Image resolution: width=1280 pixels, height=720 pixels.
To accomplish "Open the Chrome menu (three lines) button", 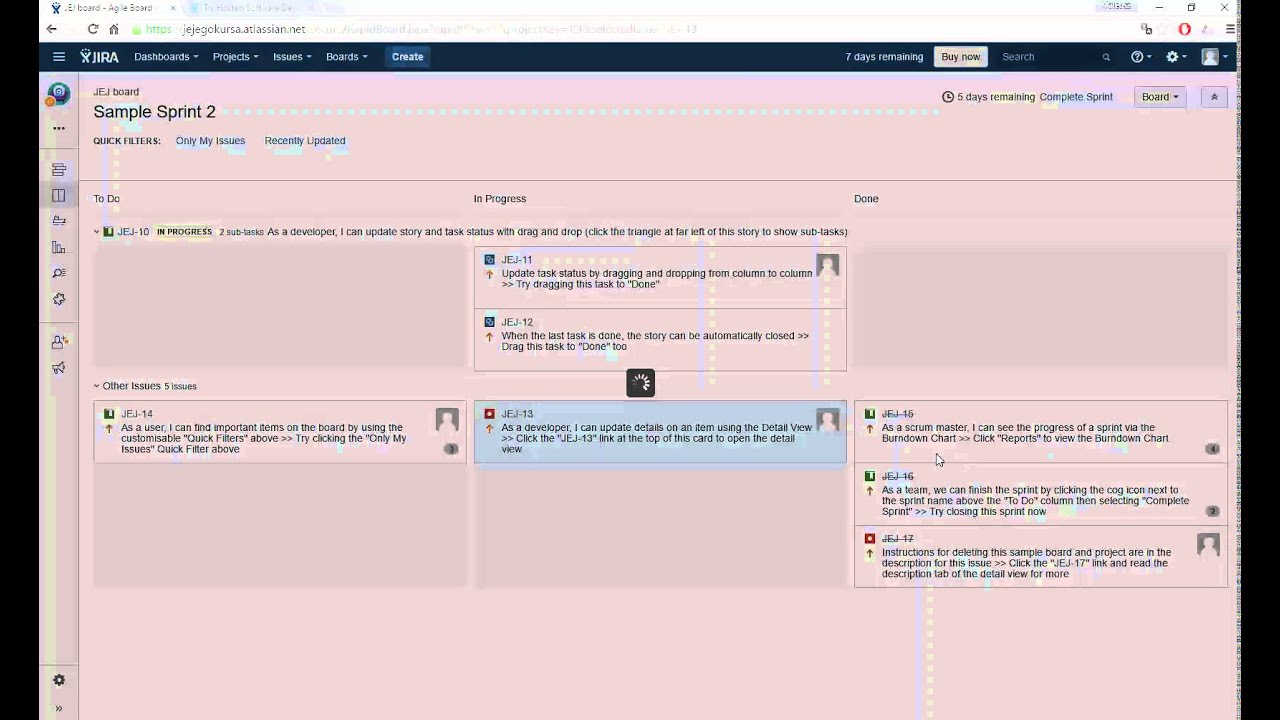I will pyautogui.click(x=1230, y=29).
